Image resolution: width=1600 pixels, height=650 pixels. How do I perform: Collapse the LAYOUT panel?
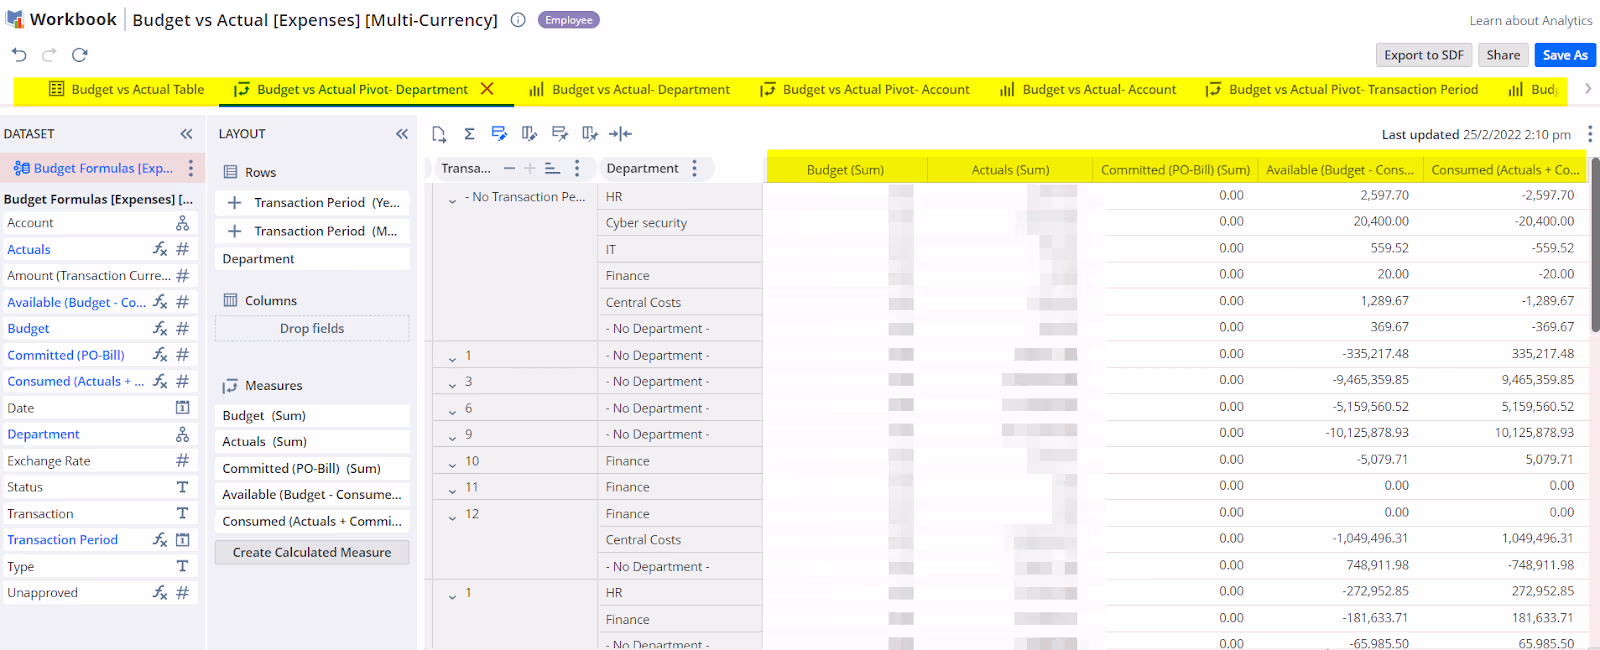coord(402,133)
